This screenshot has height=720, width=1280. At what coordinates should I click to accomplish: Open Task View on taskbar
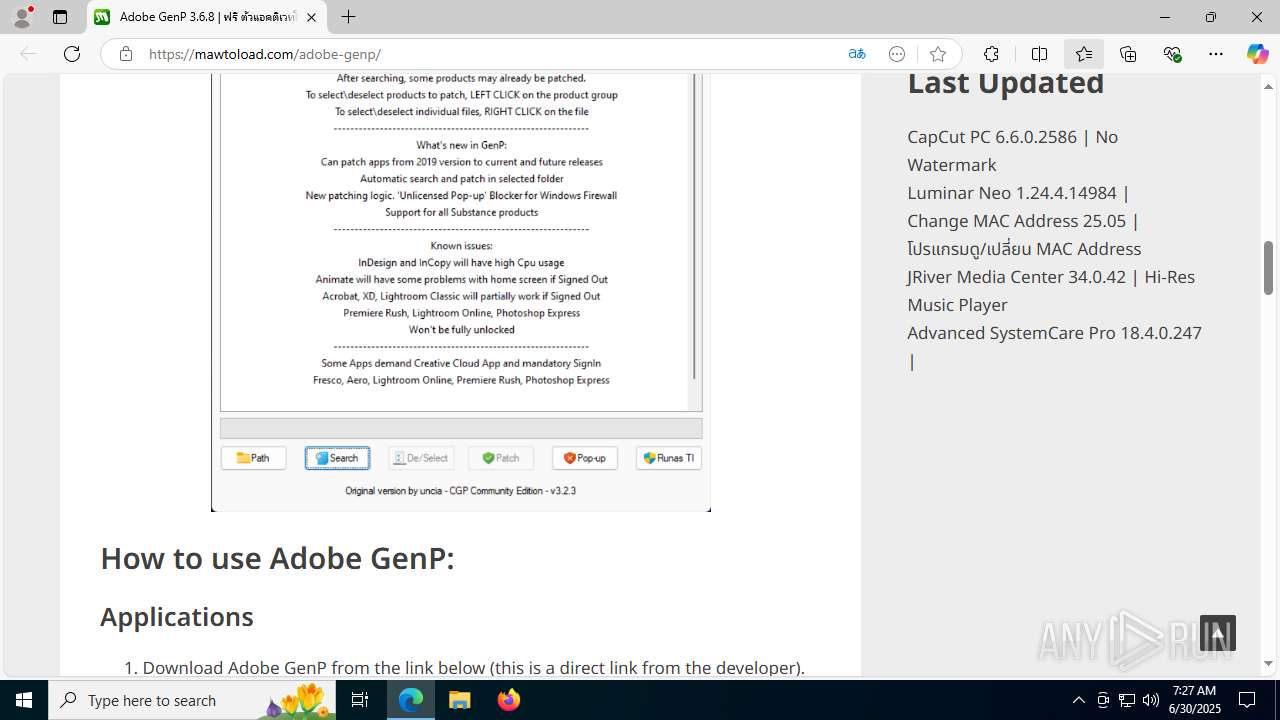(x=360, y=700)
